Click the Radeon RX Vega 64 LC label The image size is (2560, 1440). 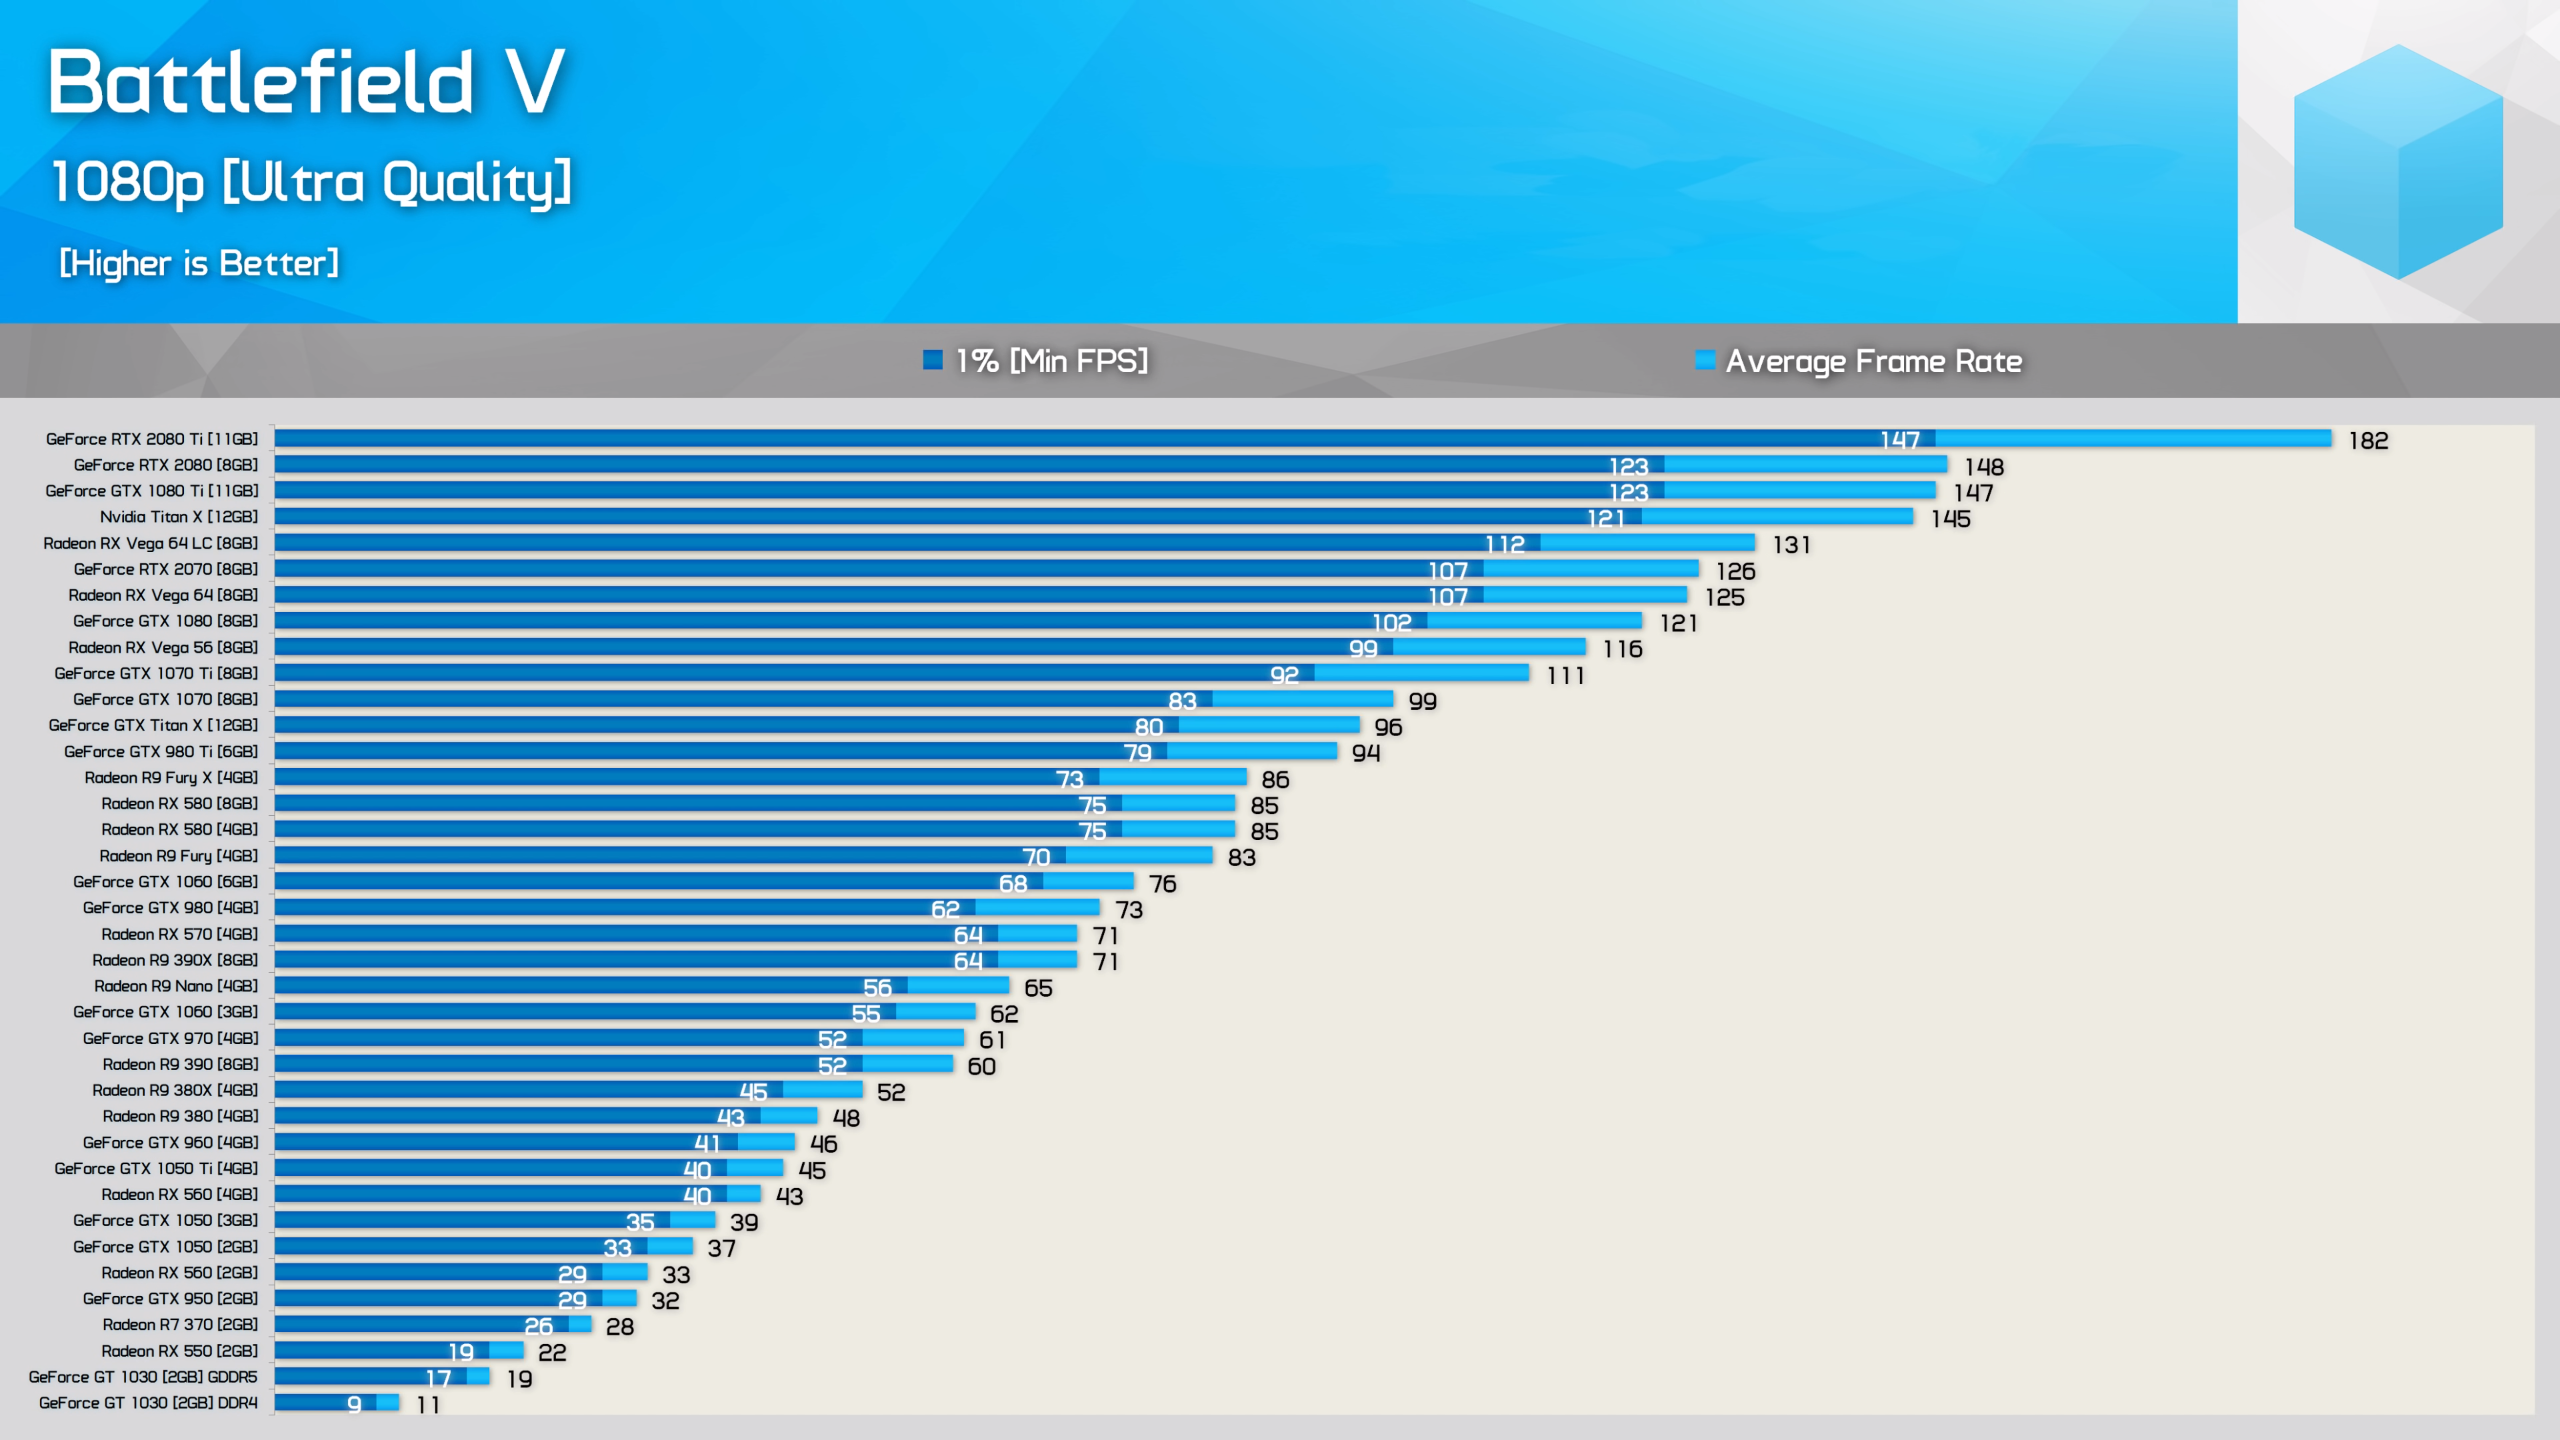[150, 543]
